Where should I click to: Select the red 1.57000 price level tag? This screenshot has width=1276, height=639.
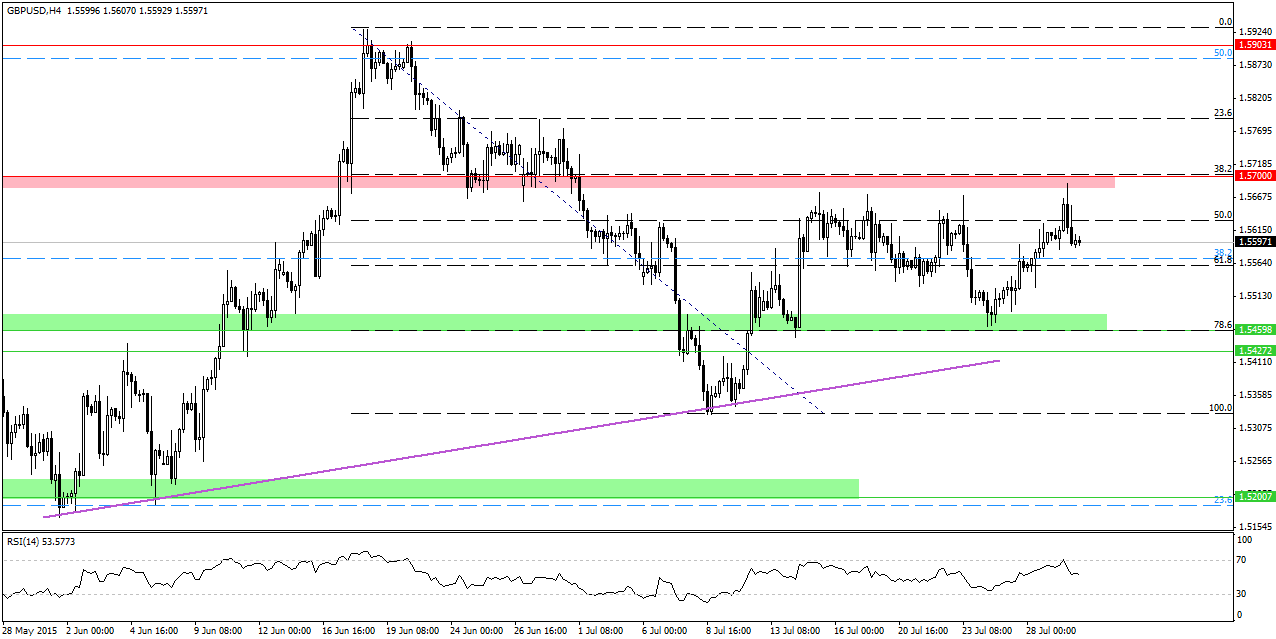coord(1255,176)
